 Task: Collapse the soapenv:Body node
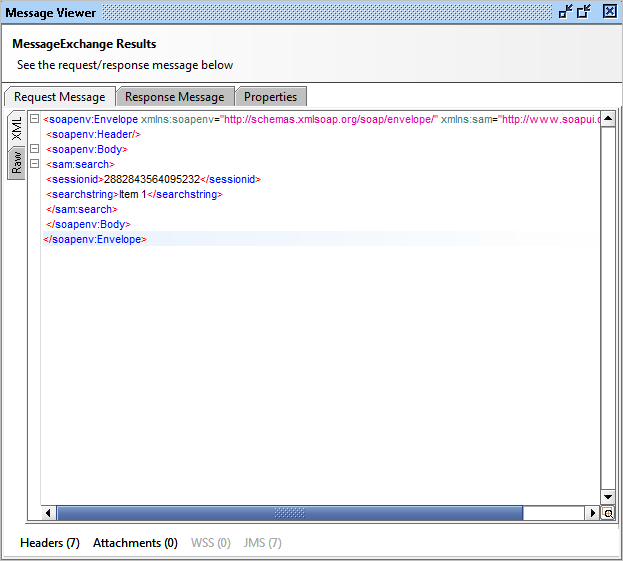coord(35,149)
